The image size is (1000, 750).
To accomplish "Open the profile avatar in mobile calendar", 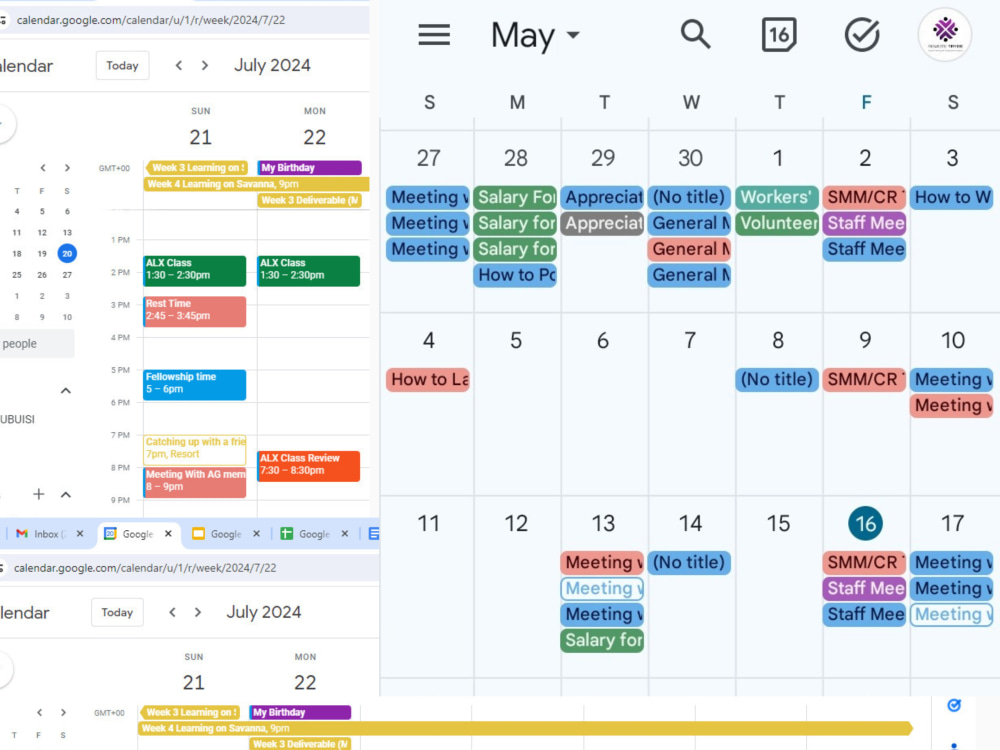I will coord(945,34).
